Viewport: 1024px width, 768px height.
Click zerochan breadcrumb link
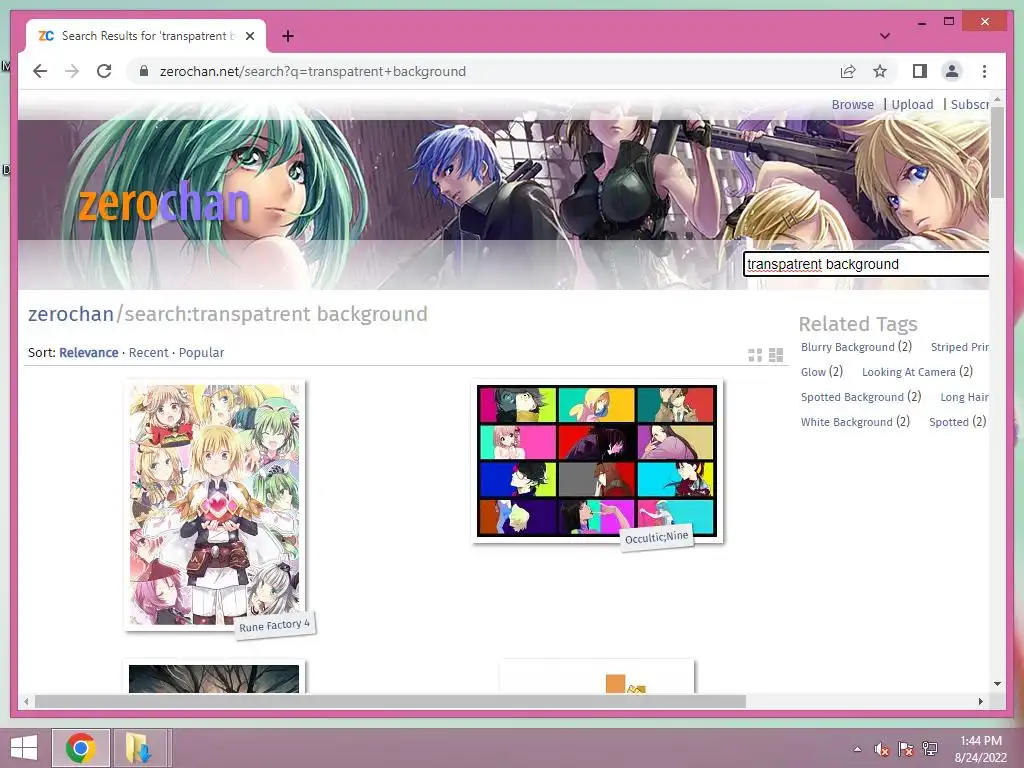[x=71, y=314]
